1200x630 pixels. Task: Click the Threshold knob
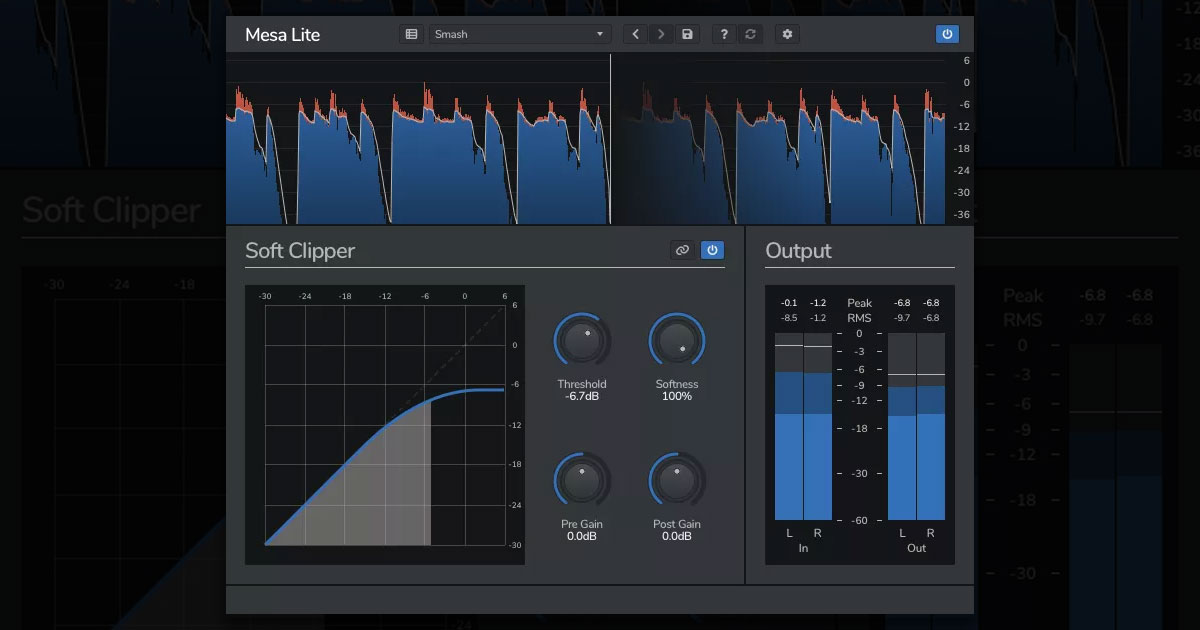(x=582, y=342)
